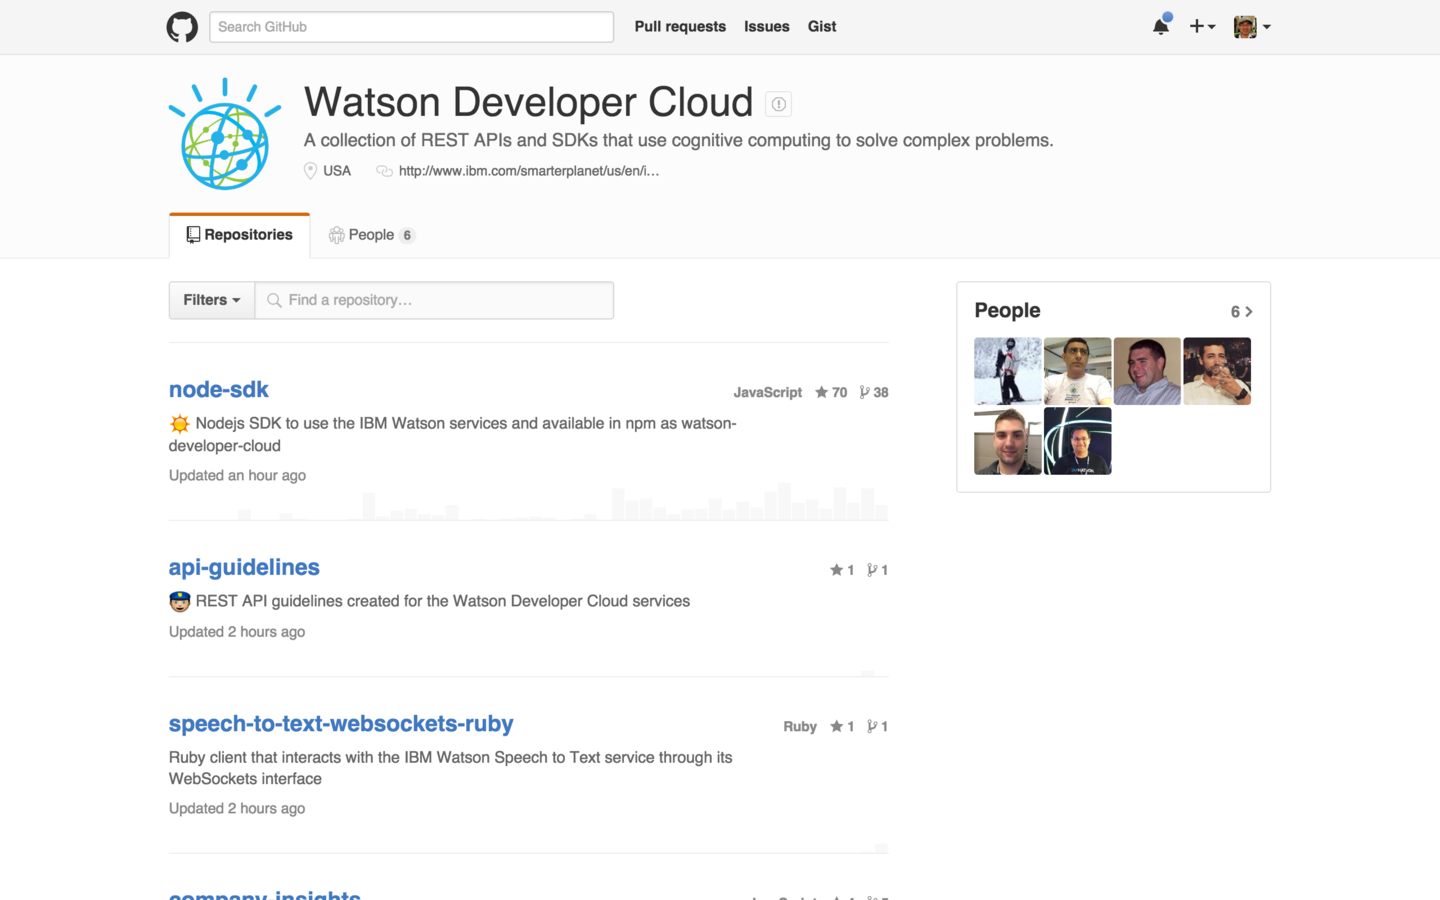Switch to the People tab
Screen dimensions: 1440x900
click(372, 235)
